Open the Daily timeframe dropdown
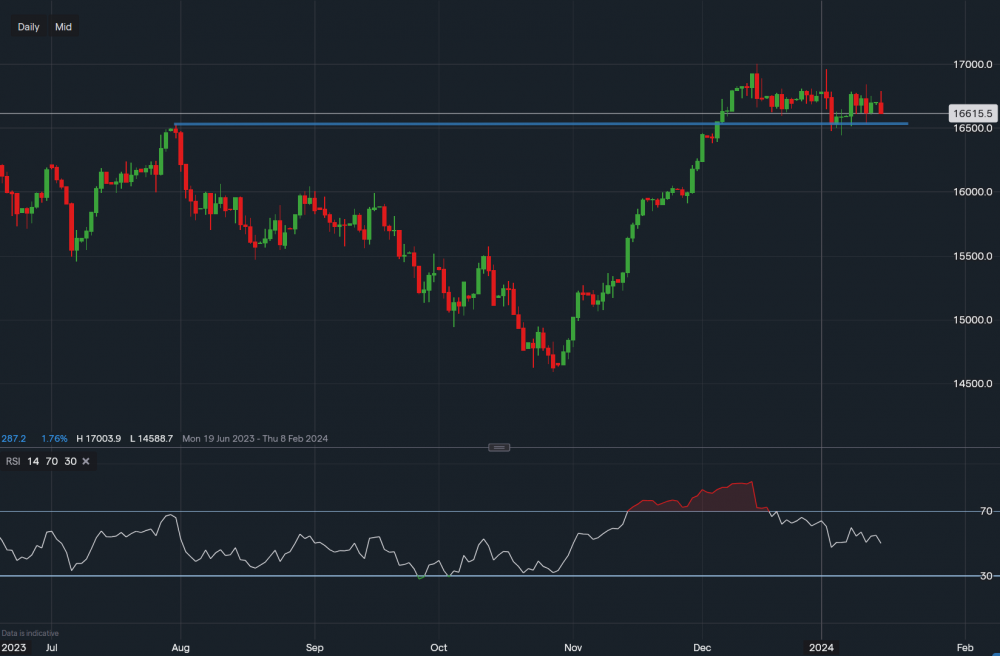This screenshot has height=656, width=1000. [28, 27]
